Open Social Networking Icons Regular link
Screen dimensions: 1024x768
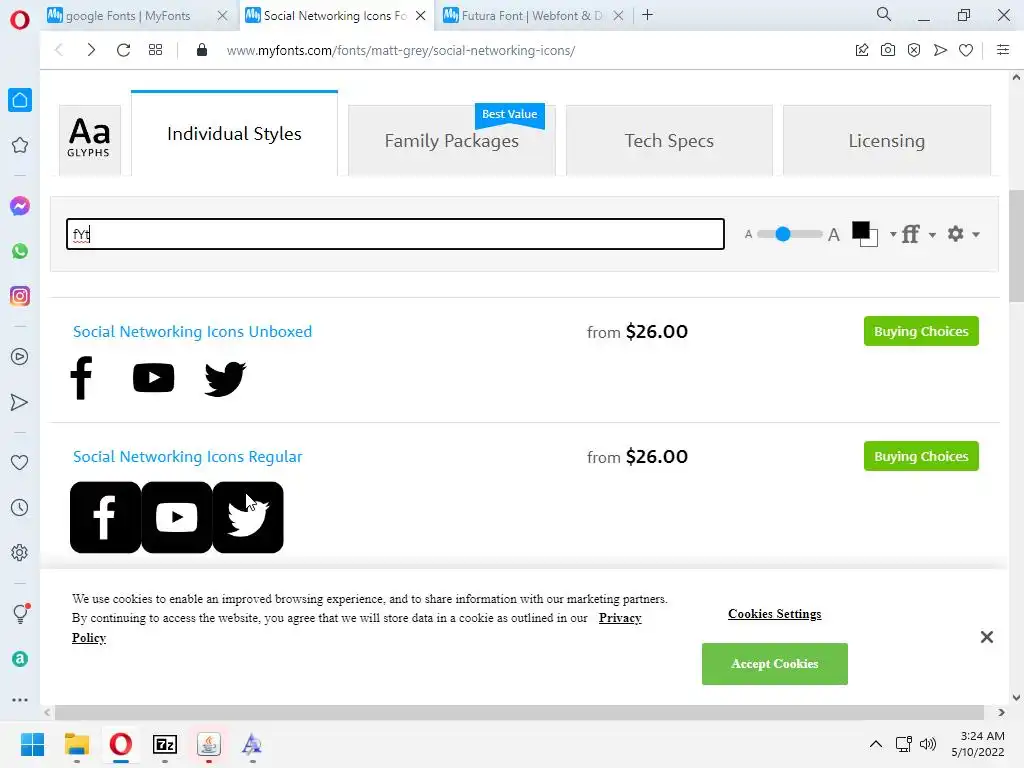(x=187, y=456)
